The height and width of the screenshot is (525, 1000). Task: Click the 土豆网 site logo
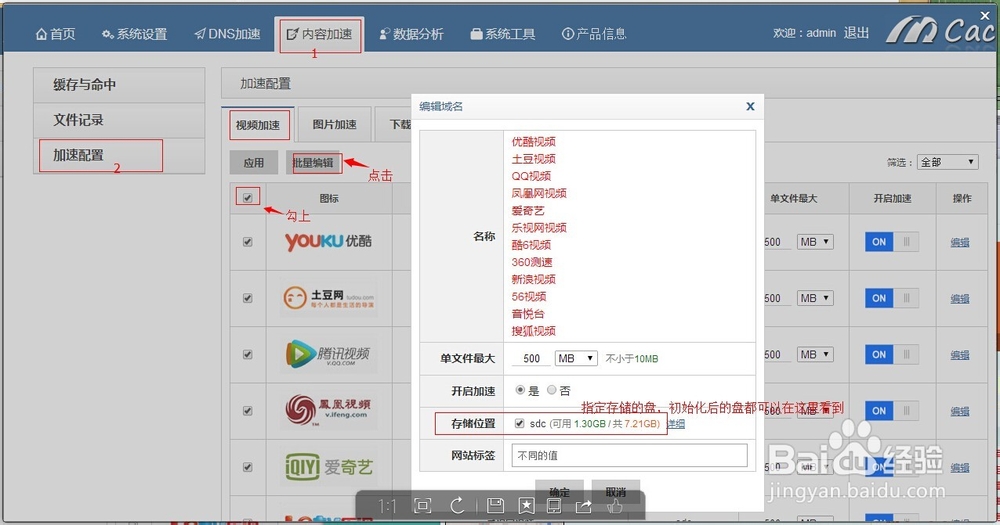click(x=328, y=298)
